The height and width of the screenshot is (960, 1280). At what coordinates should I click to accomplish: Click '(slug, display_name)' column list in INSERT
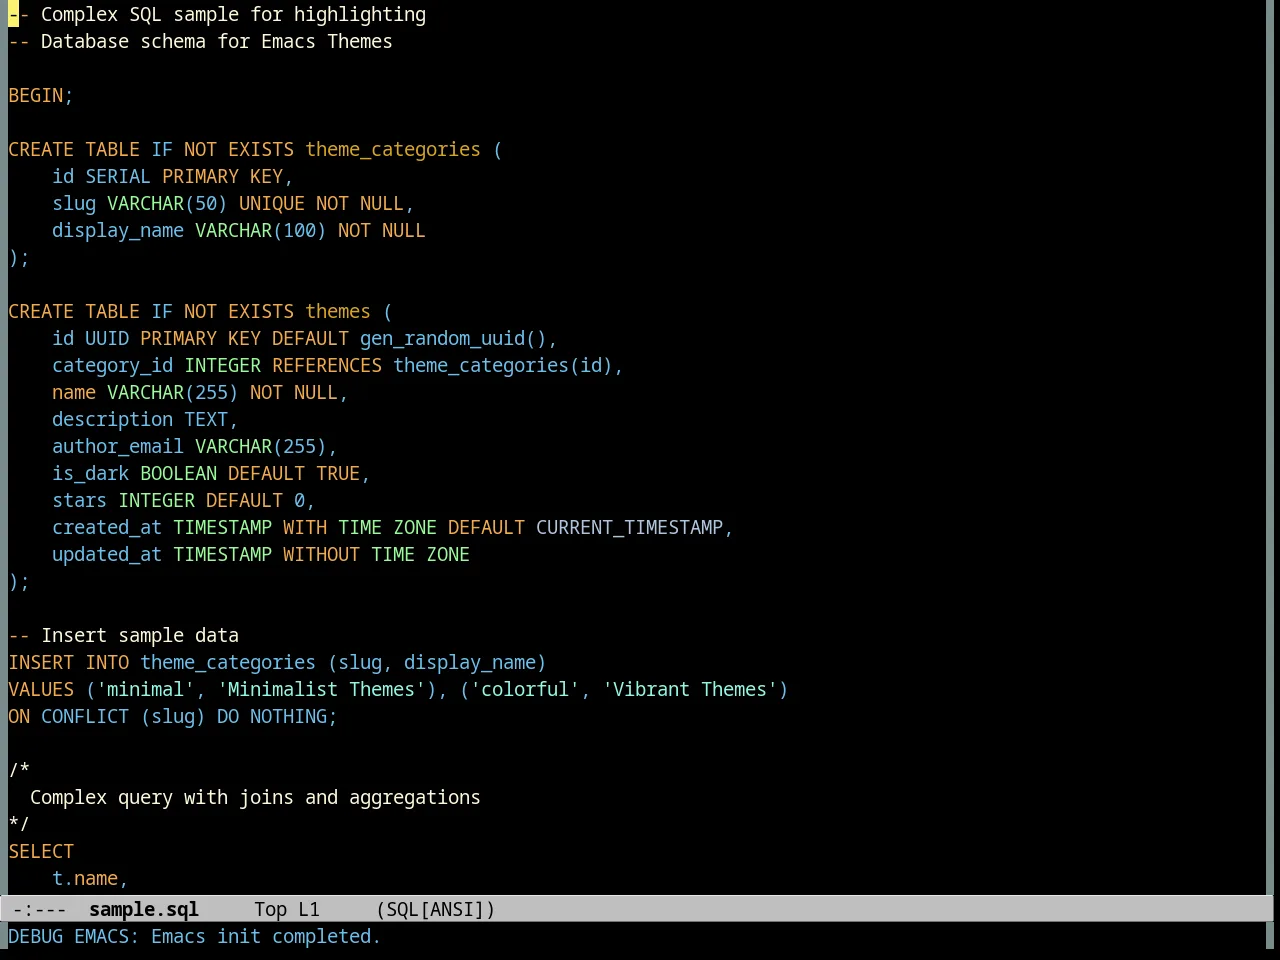coord(437,662)
